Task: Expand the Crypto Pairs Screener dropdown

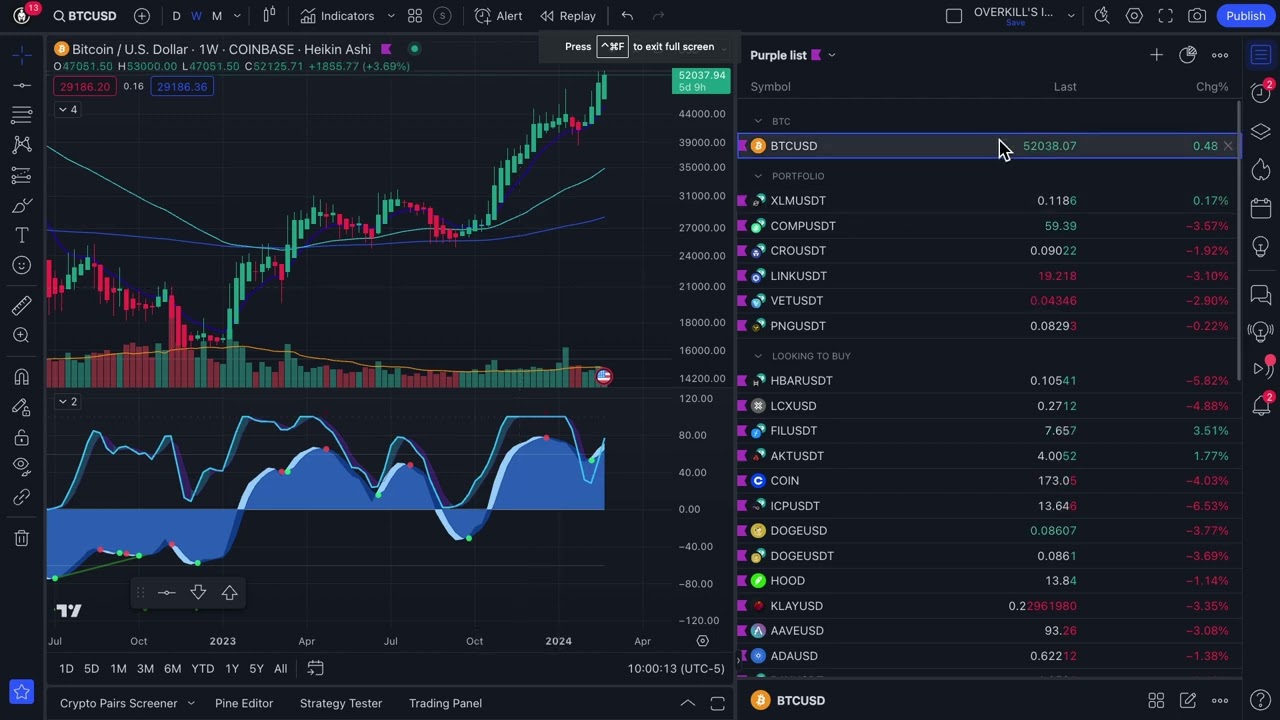Action: pyautogui.click(x=191, y=703)
